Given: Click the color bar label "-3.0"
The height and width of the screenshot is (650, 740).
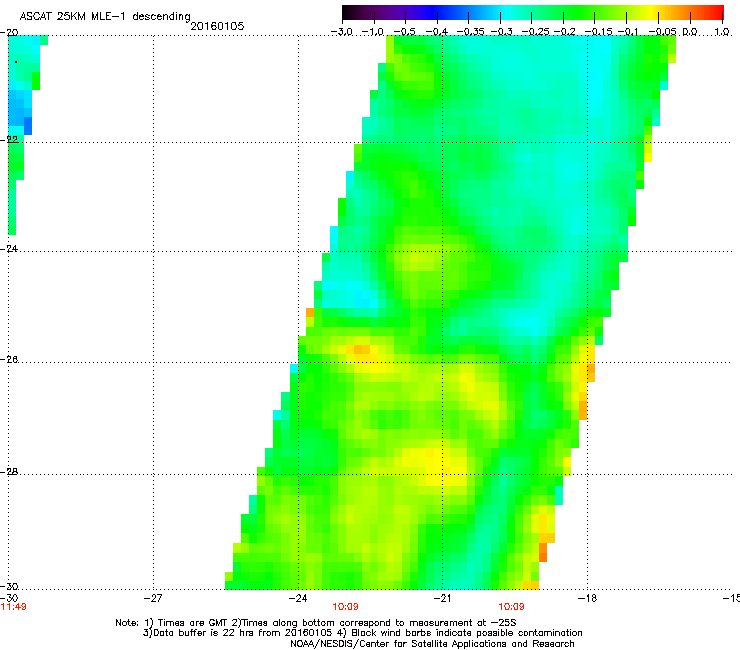Looking at the screenshot, I should 341,32.
